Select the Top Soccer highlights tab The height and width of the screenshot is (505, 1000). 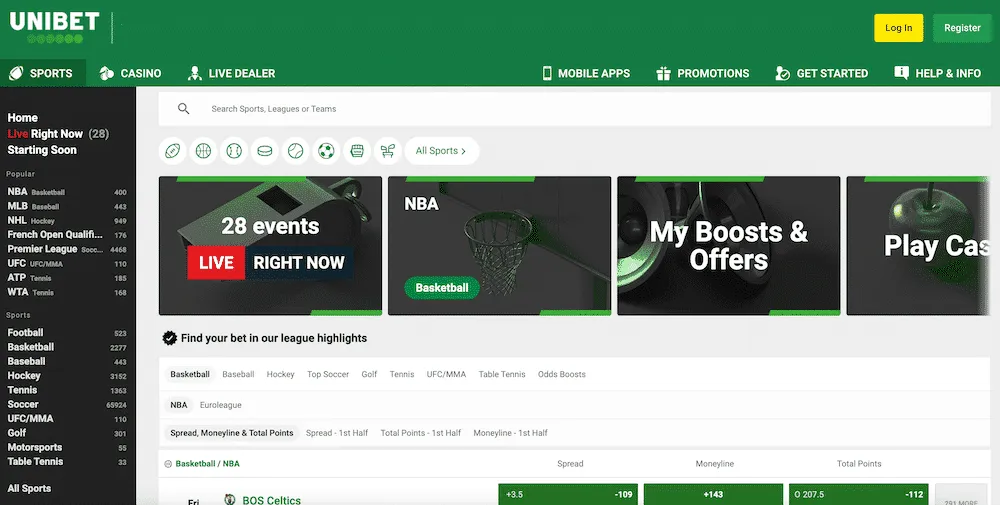[x=328, y=374]
